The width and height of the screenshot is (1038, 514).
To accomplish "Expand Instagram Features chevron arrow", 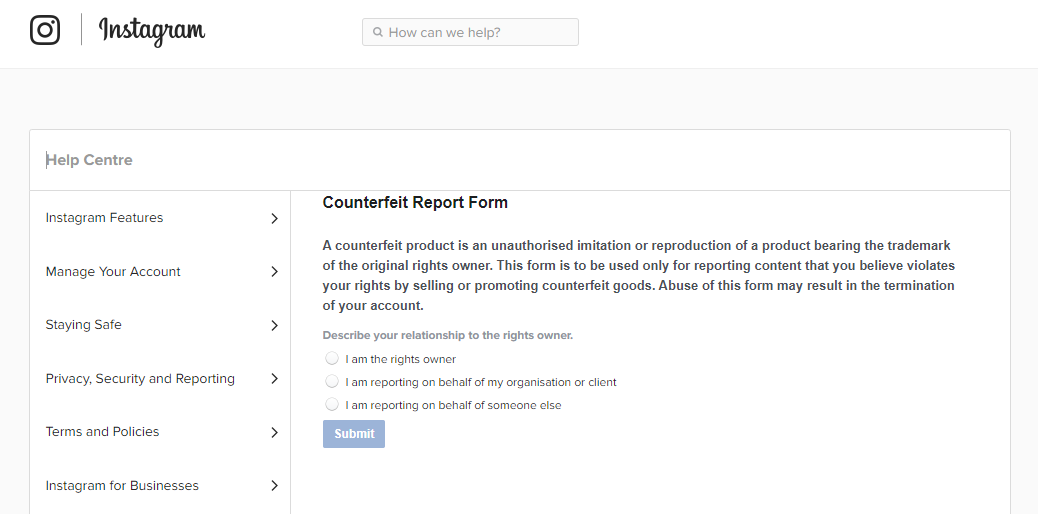I will pos(274,218).
